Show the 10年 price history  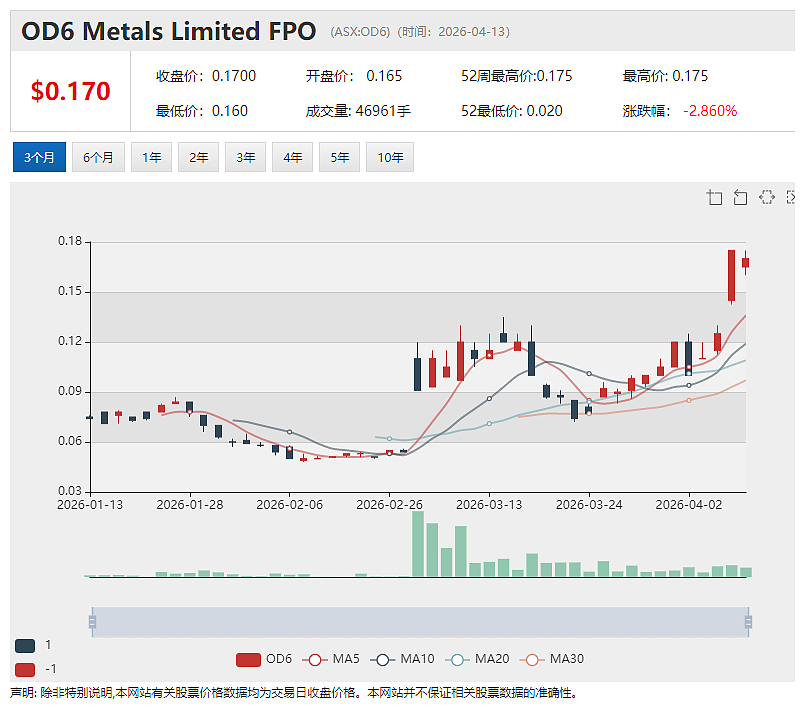[x=390, y=157]
